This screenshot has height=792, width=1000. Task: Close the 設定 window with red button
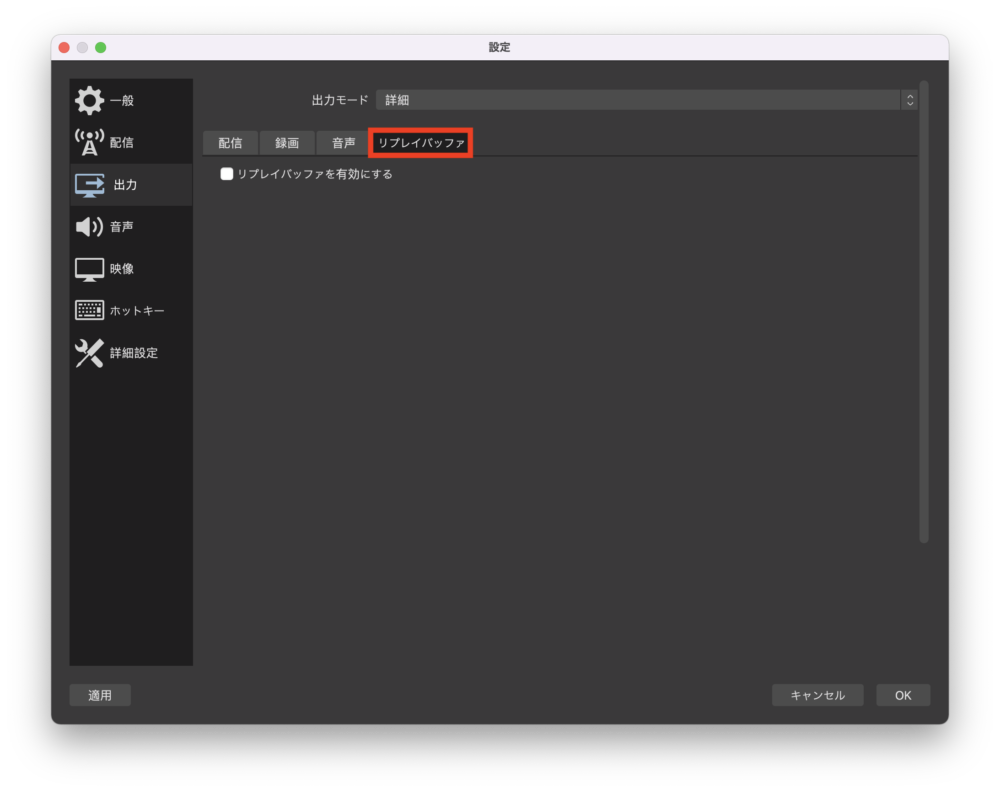pyautogui.click(x=64, y=48)
